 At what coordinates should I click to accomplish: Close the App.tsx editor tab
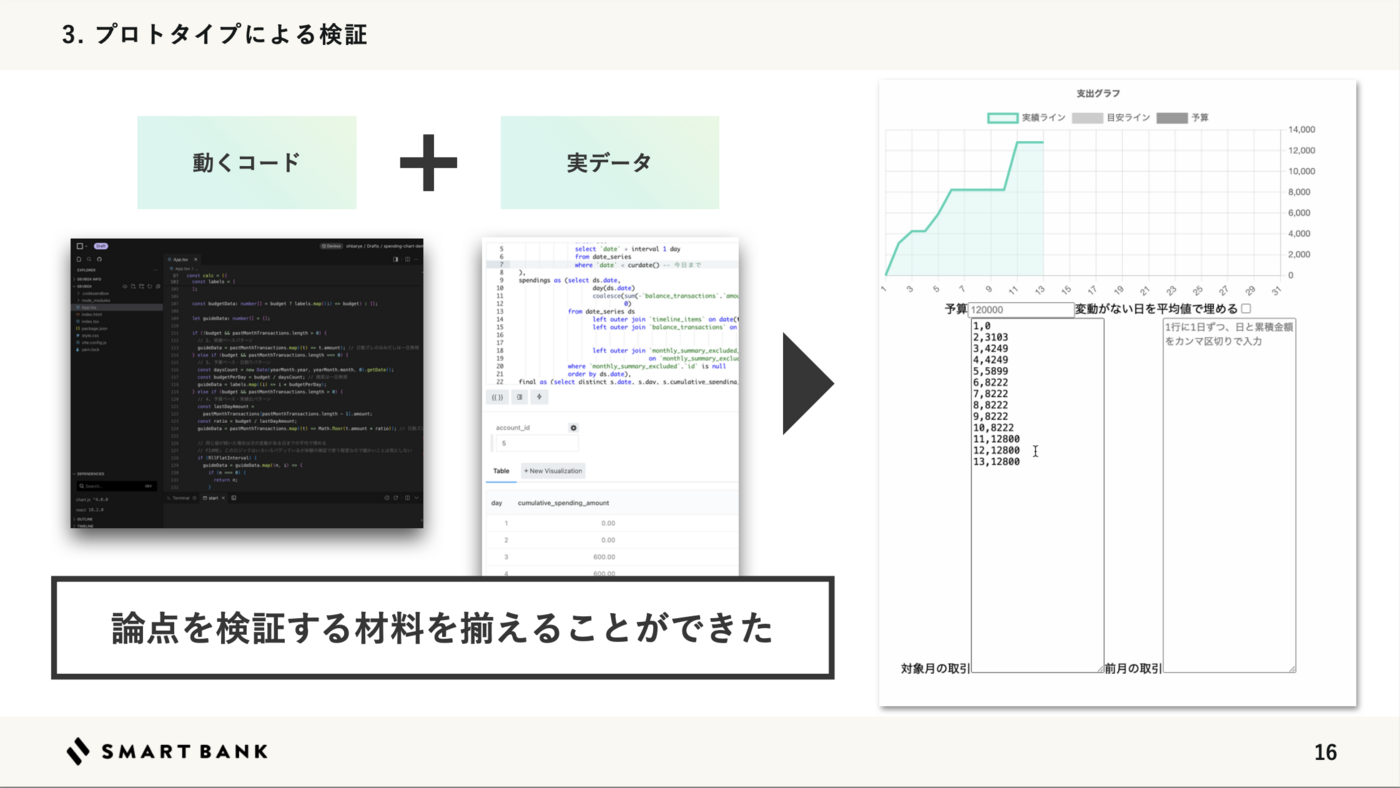196,260
